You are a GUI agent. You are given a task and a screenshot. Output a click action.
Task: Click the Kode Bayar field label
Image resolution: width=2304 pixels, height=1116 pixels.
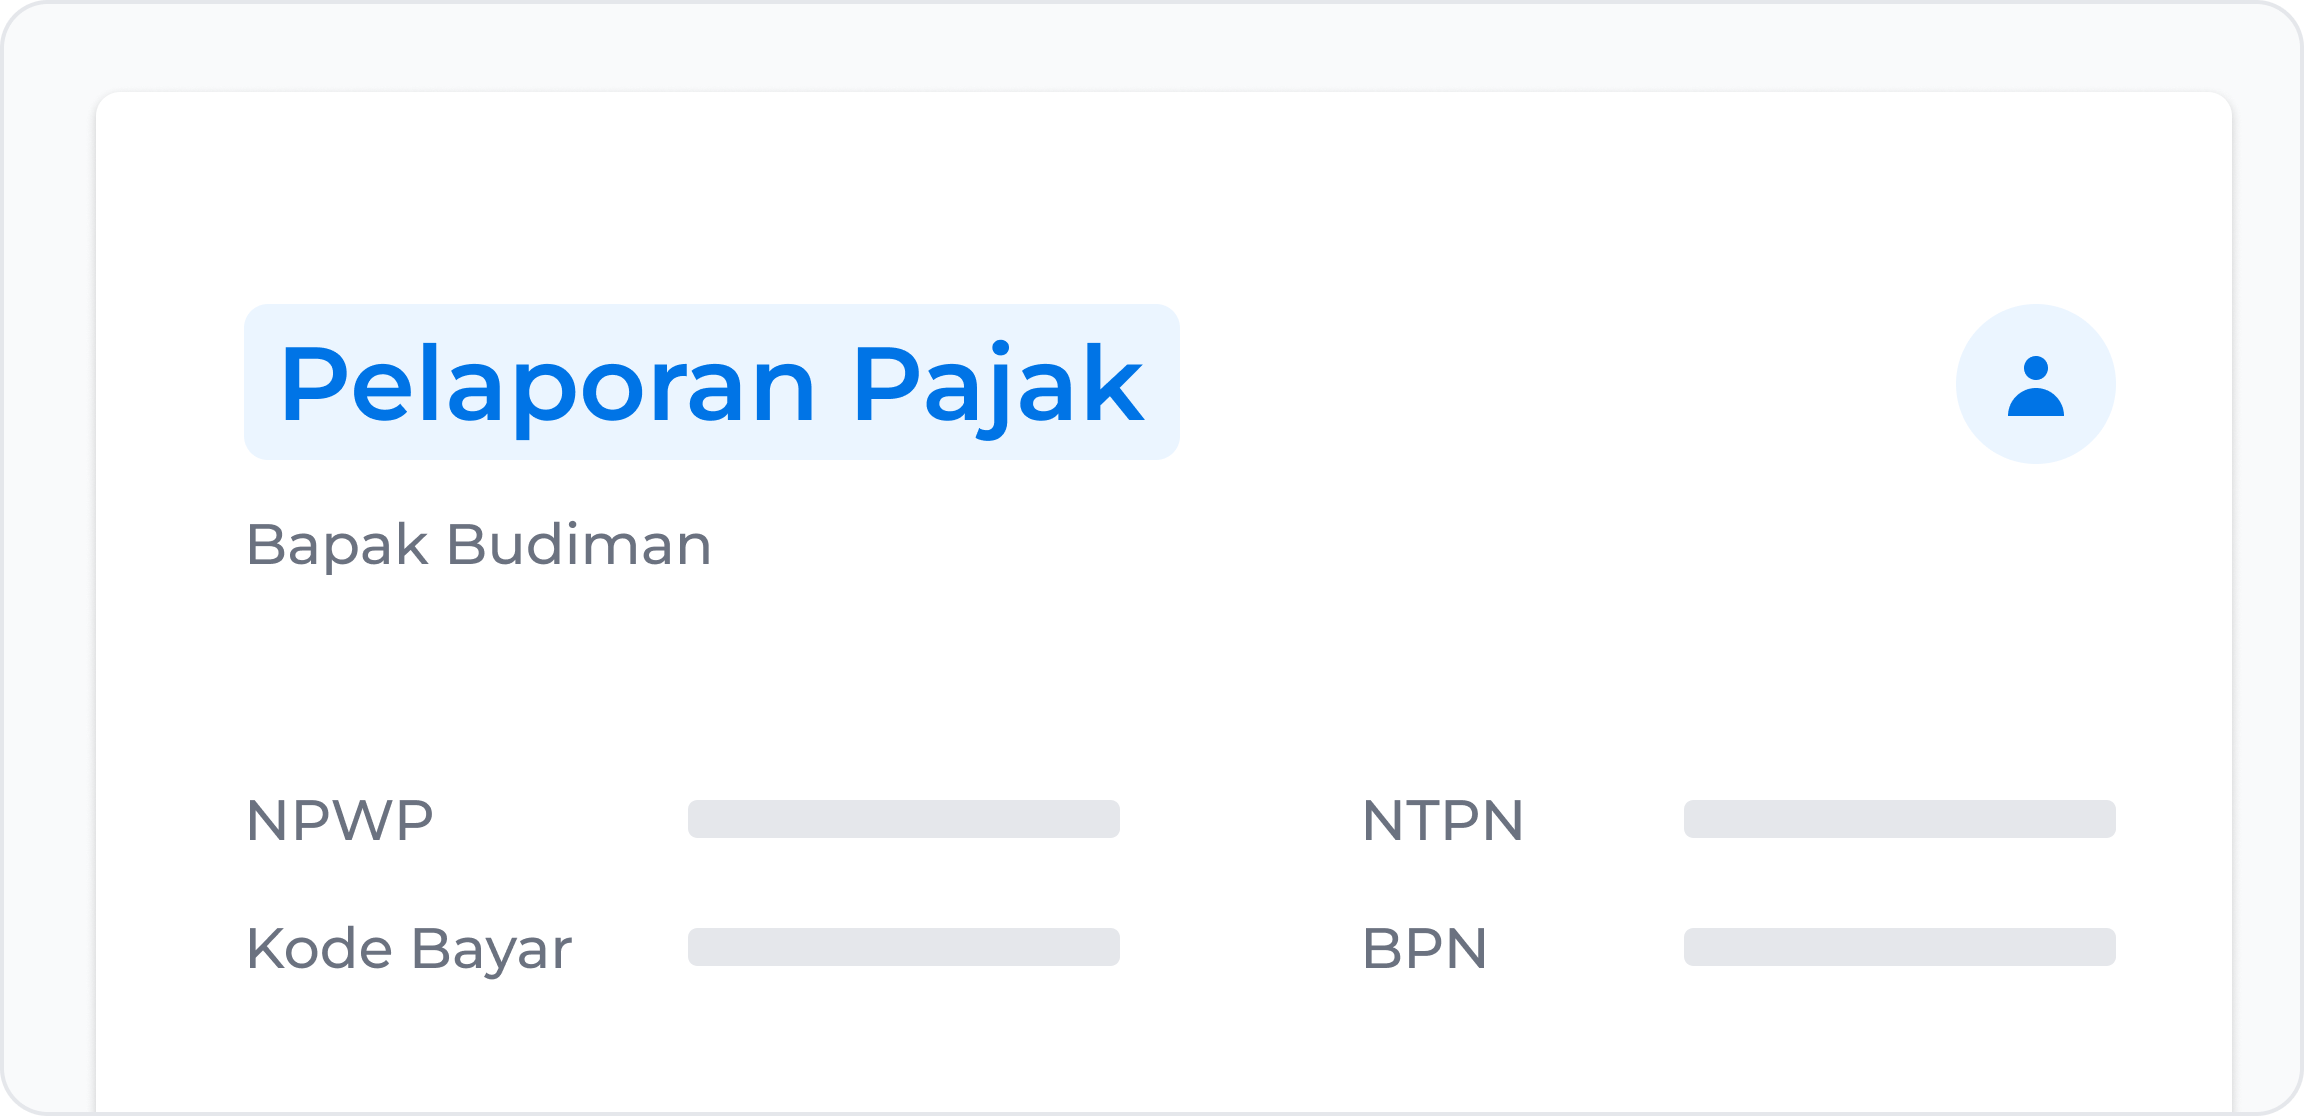409,949
